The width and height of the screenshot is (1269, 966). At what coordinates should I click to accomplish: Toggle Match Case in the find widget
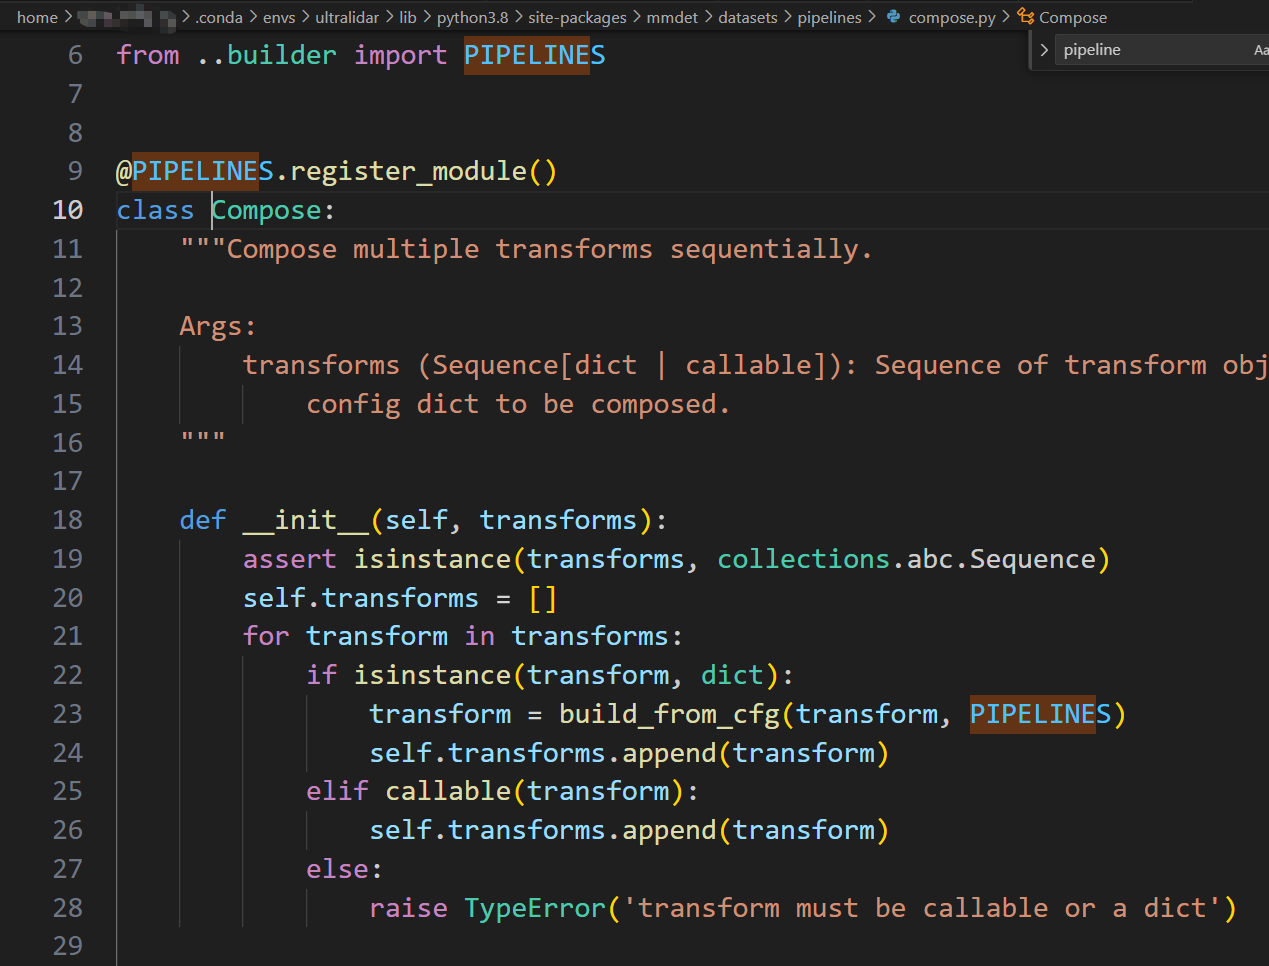pyautogui.click(x=1260, y=50)
